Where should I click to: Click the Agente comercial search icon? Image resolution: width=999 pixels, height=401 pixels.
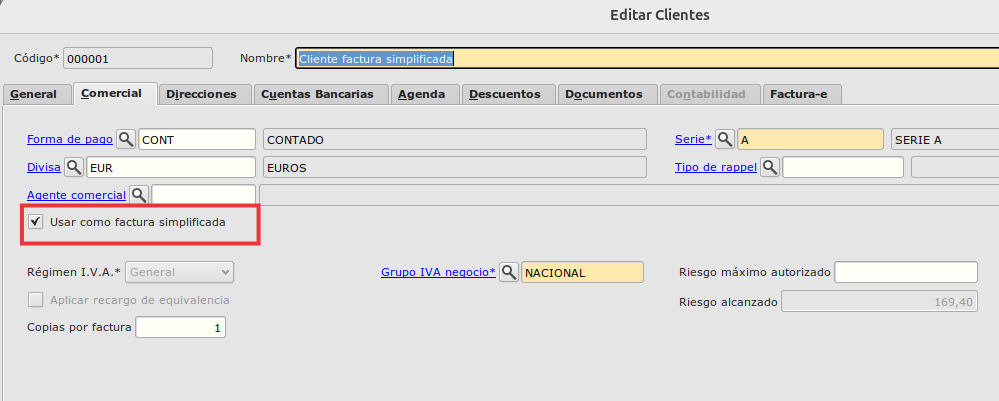139,195
